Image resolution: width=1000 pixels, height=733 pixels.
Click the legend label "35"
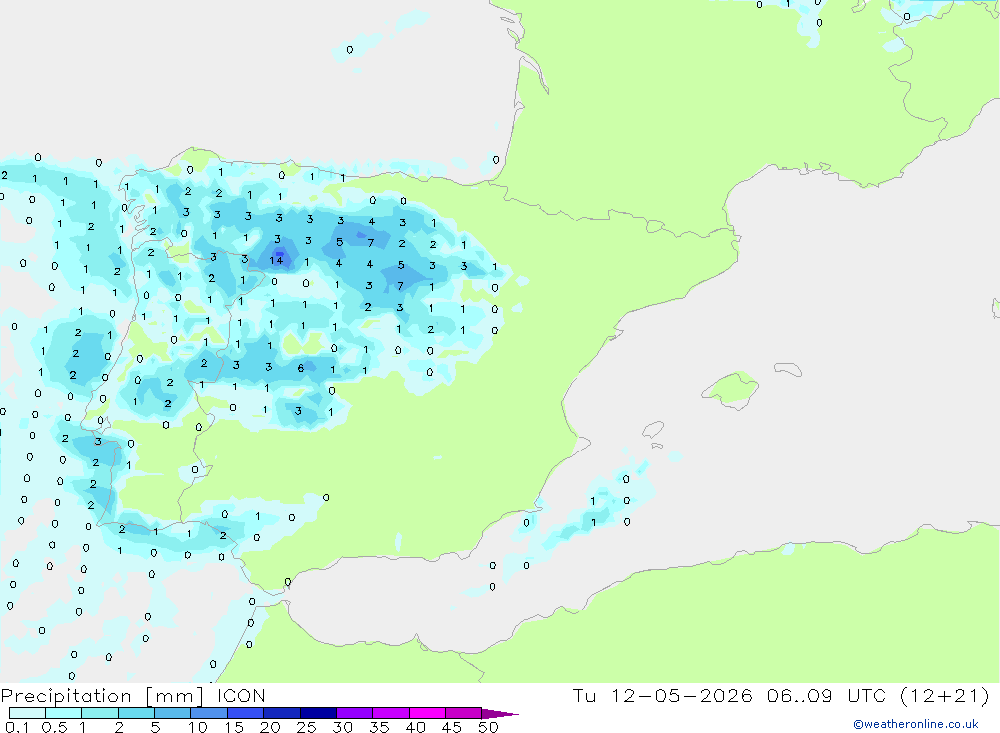(x=379, y=727)
